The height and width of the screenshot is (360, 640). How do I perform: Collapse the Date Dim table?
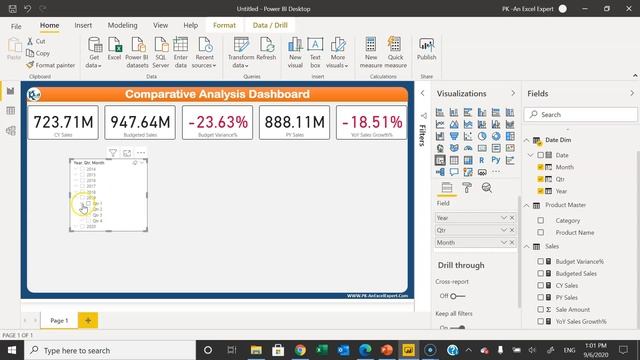527,140
